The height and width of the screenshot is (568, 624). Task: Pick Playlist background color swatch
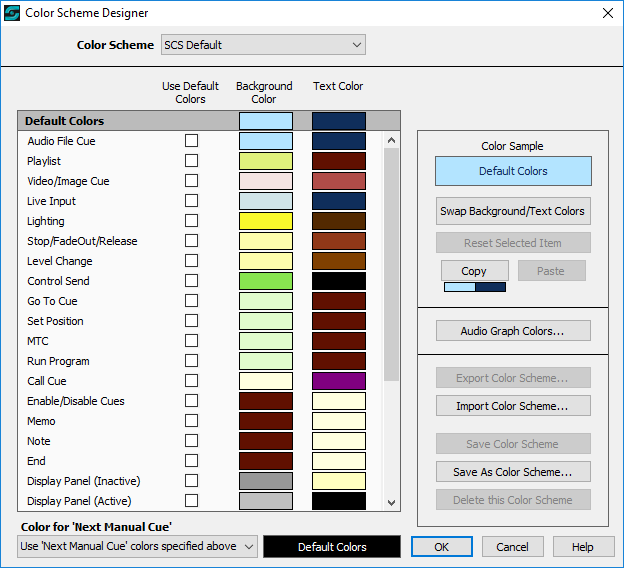266,161
